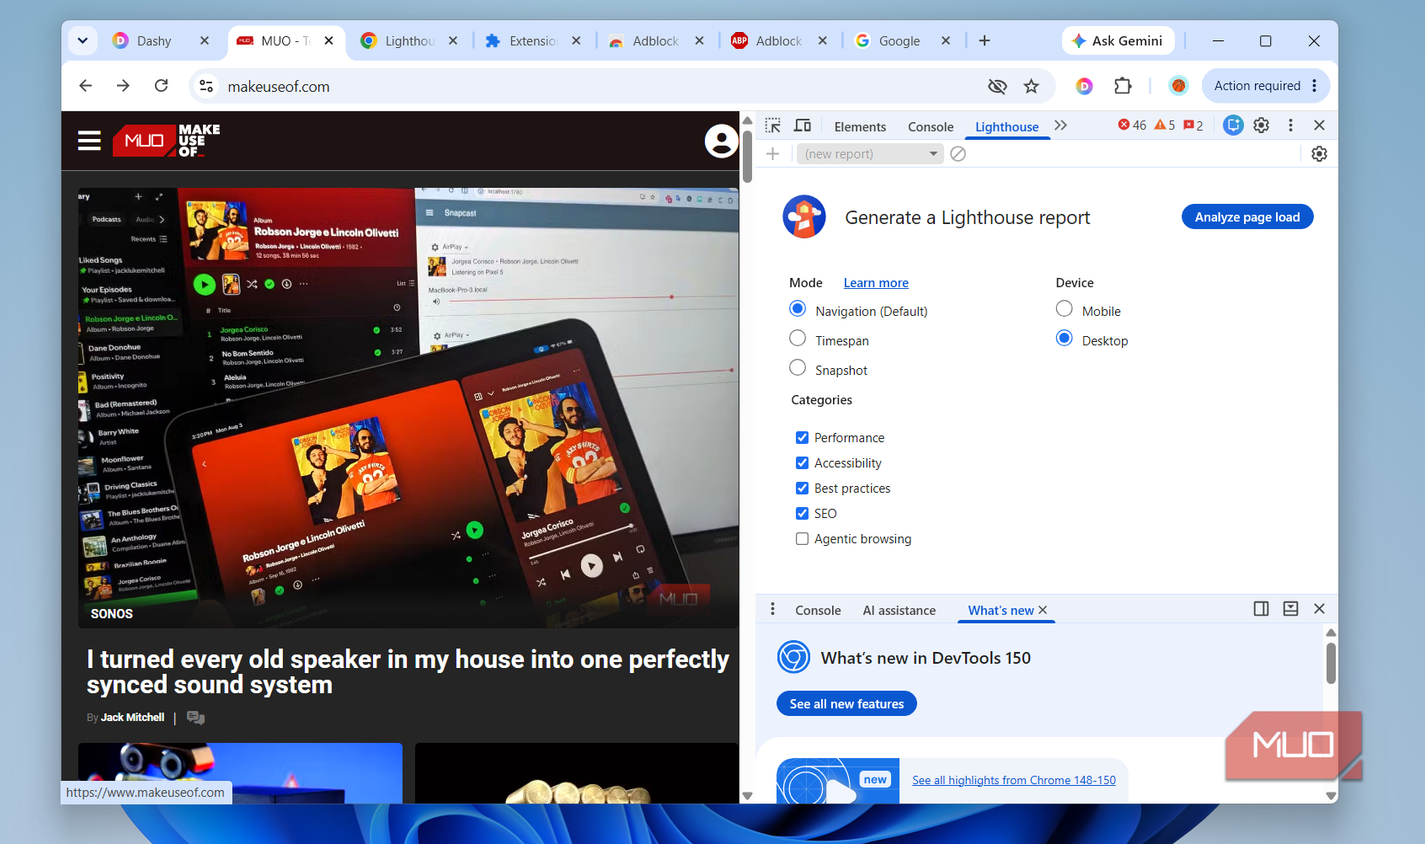Image resolution: width=1425 pixels, height=844 pixels.
Task: Click the Ask Gemini button
Action: [1117, 41]
